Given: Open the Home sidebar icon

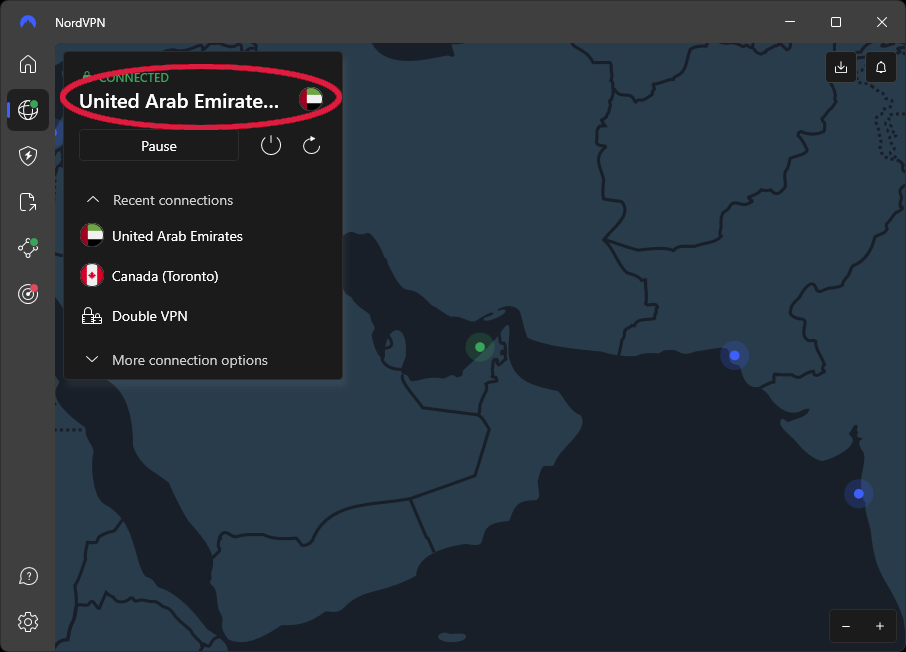Looking at the screenshot, I should coord(28,64).
